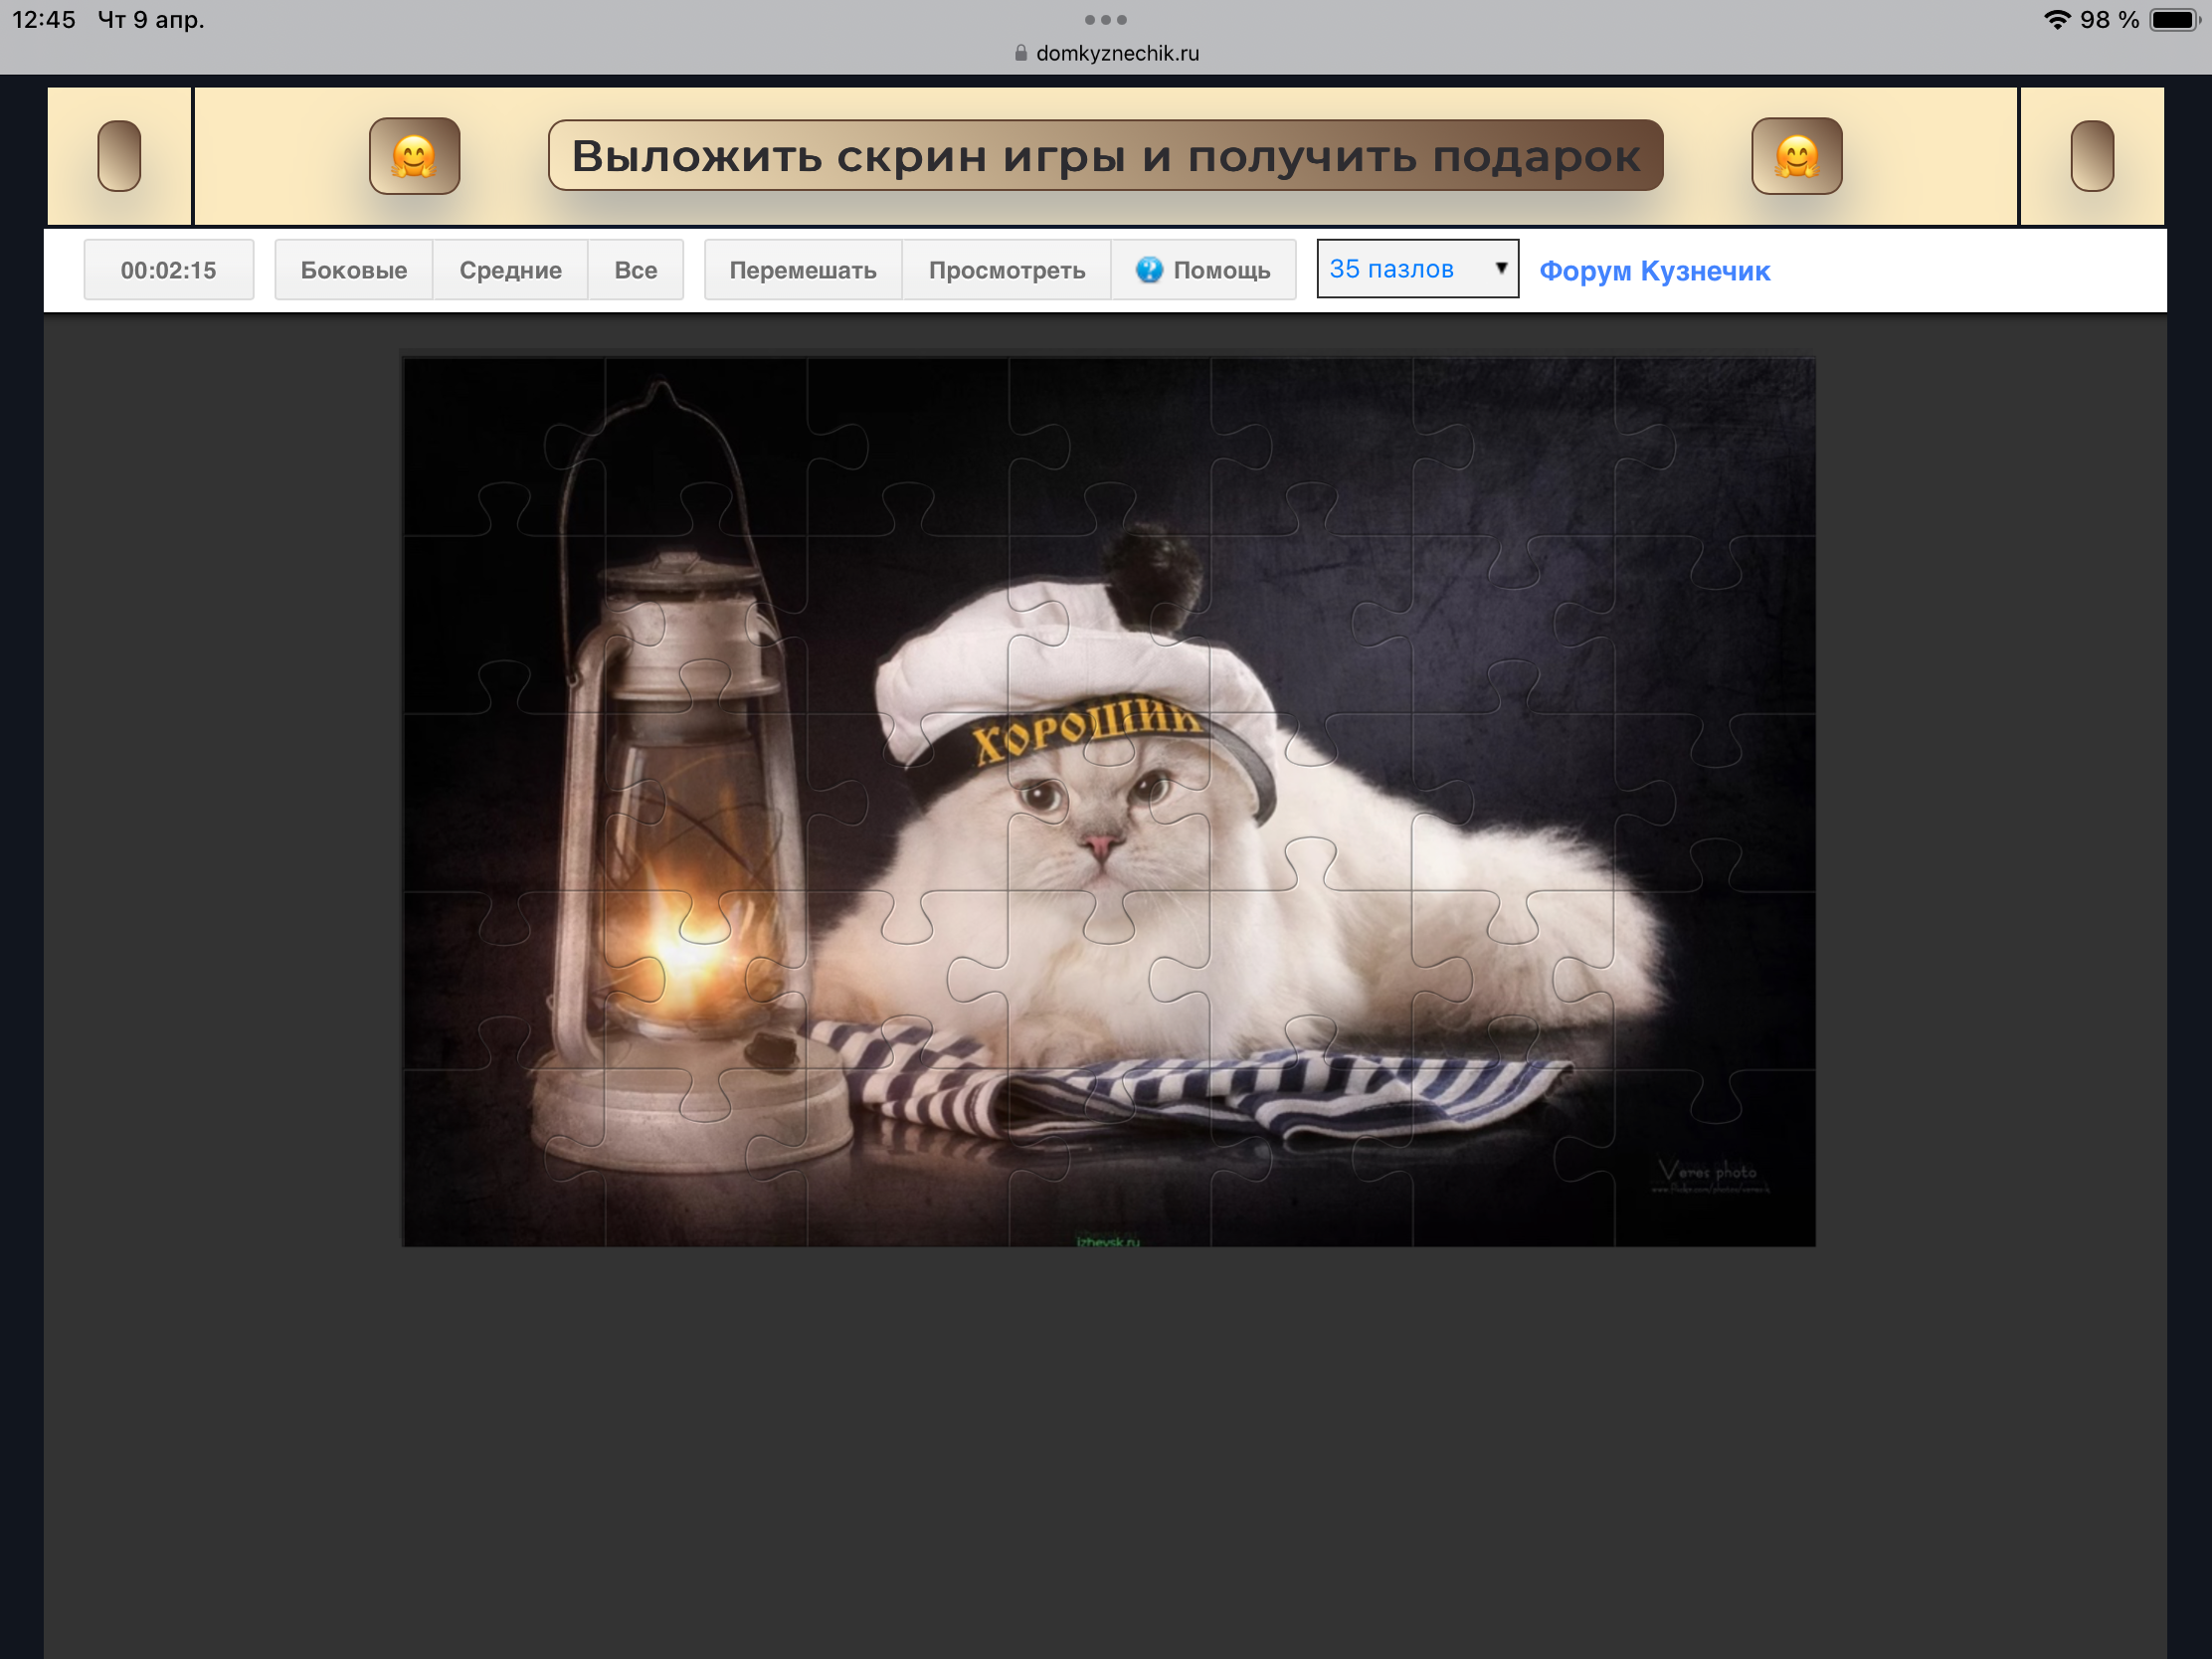The height and width of the screenshot is (1659, 2212).
Task: Click the left hugging-face emoji button
Action: (414, 156)
